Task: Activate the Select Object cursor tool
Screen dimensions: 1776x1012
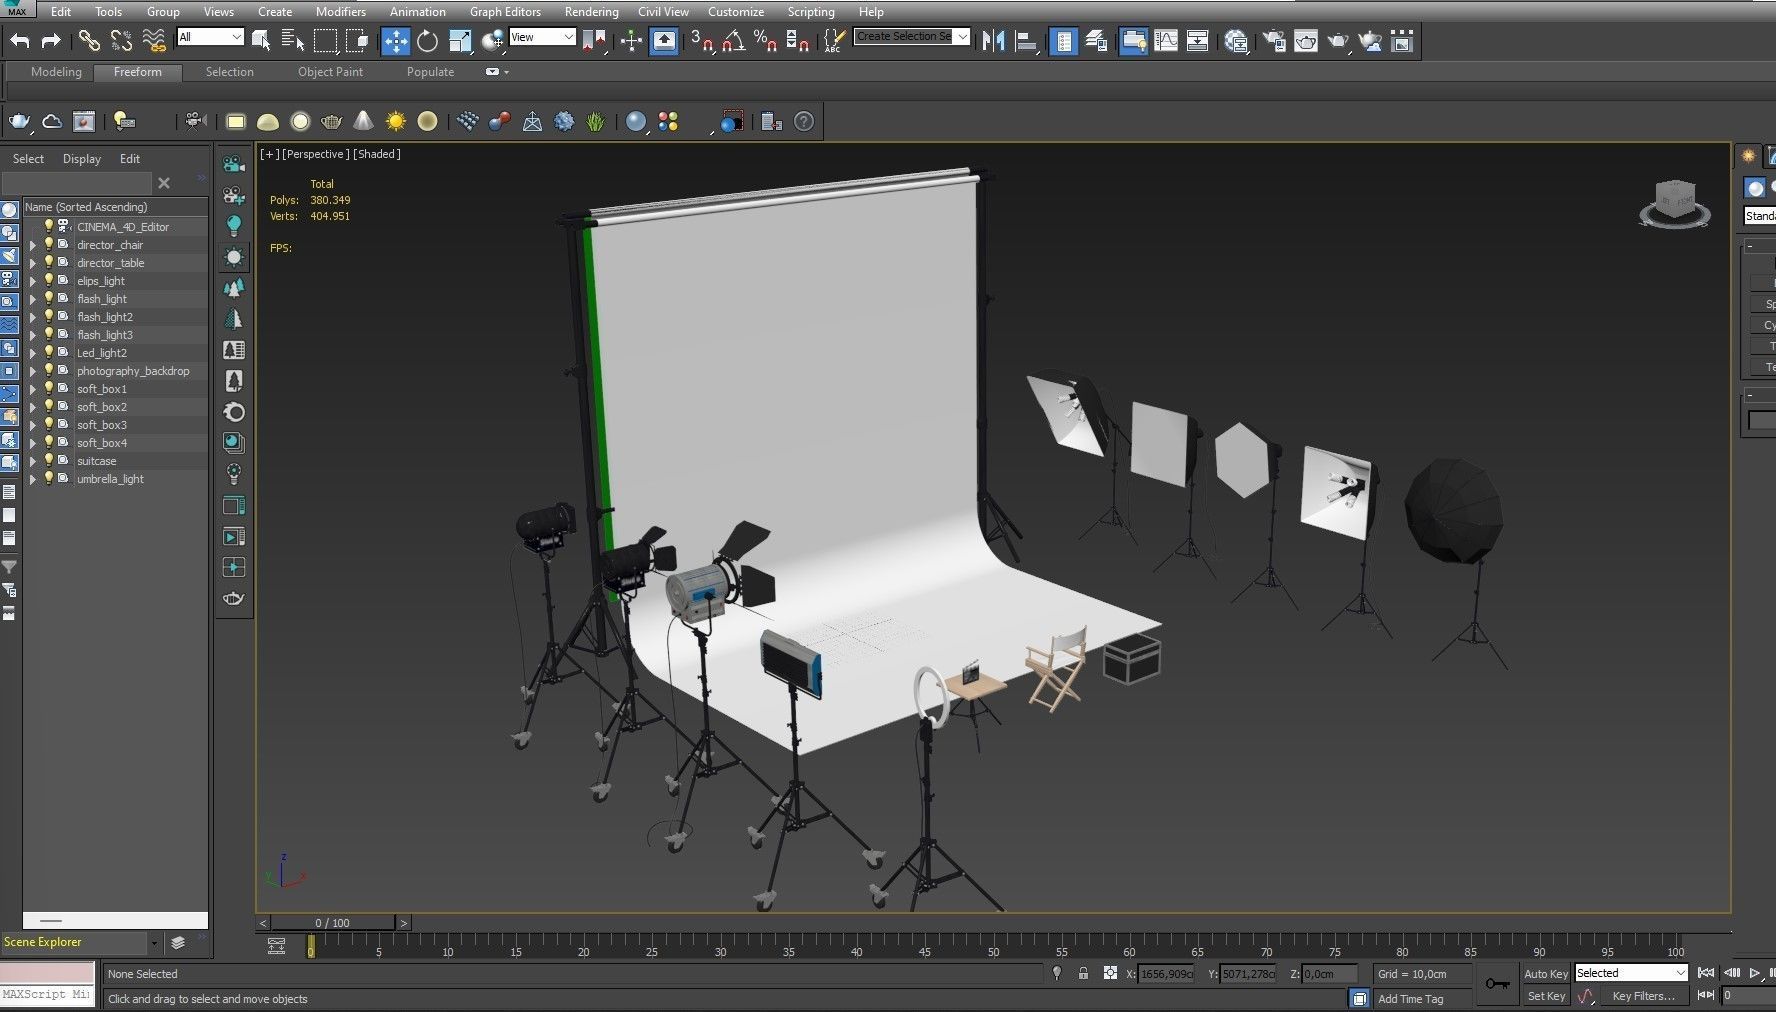Action: (x=261, y=41)
